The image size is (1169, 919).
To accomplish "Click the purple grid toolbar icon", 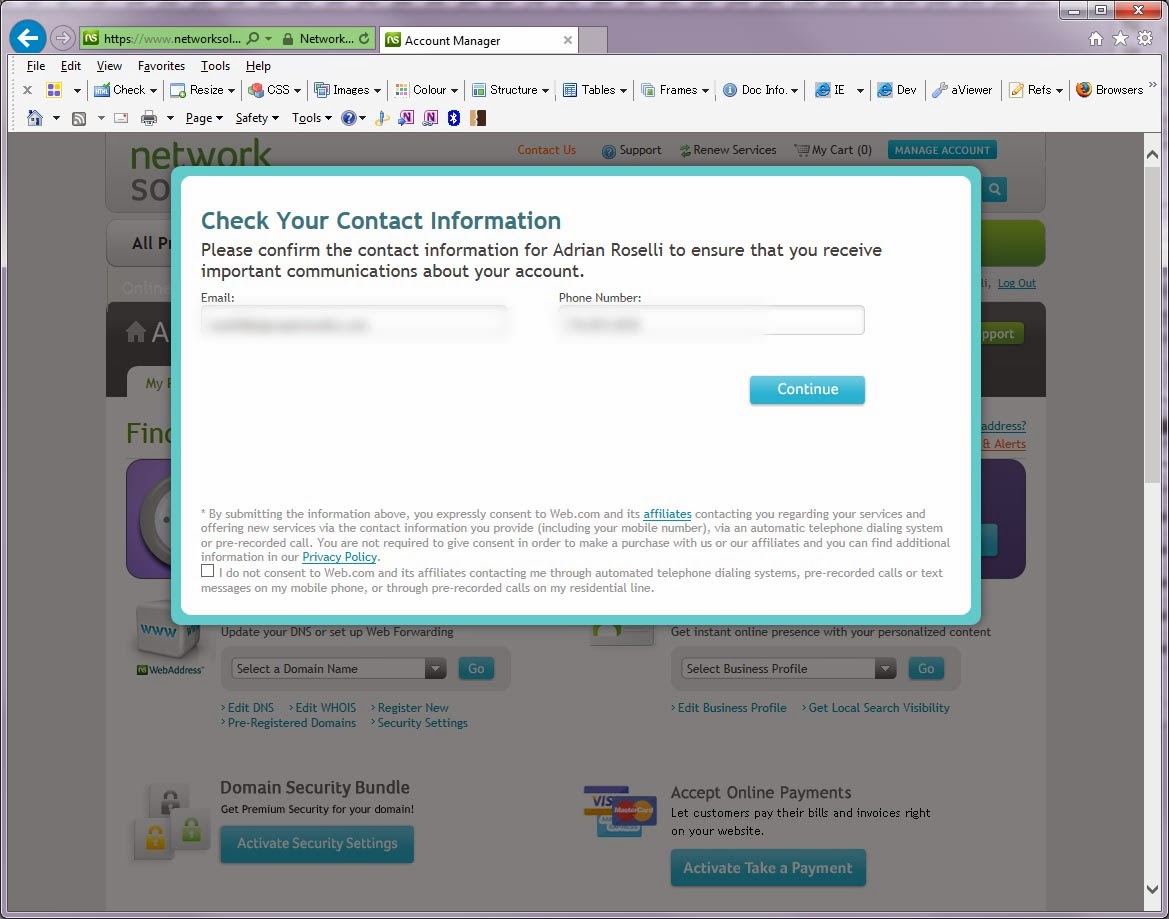I will 54,90.
